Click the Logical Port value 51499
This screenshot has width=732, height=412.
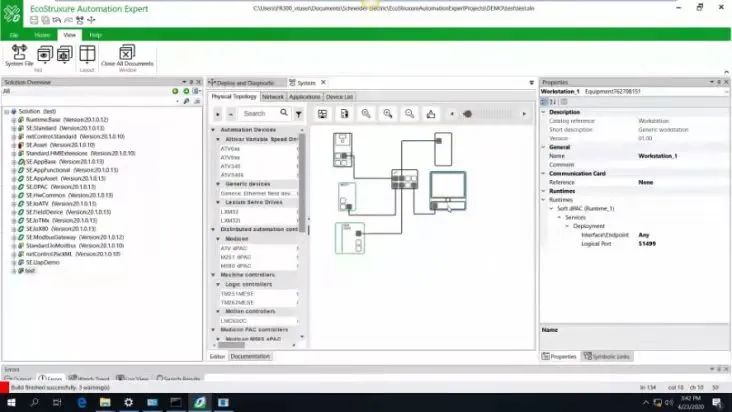pos(647,244)
